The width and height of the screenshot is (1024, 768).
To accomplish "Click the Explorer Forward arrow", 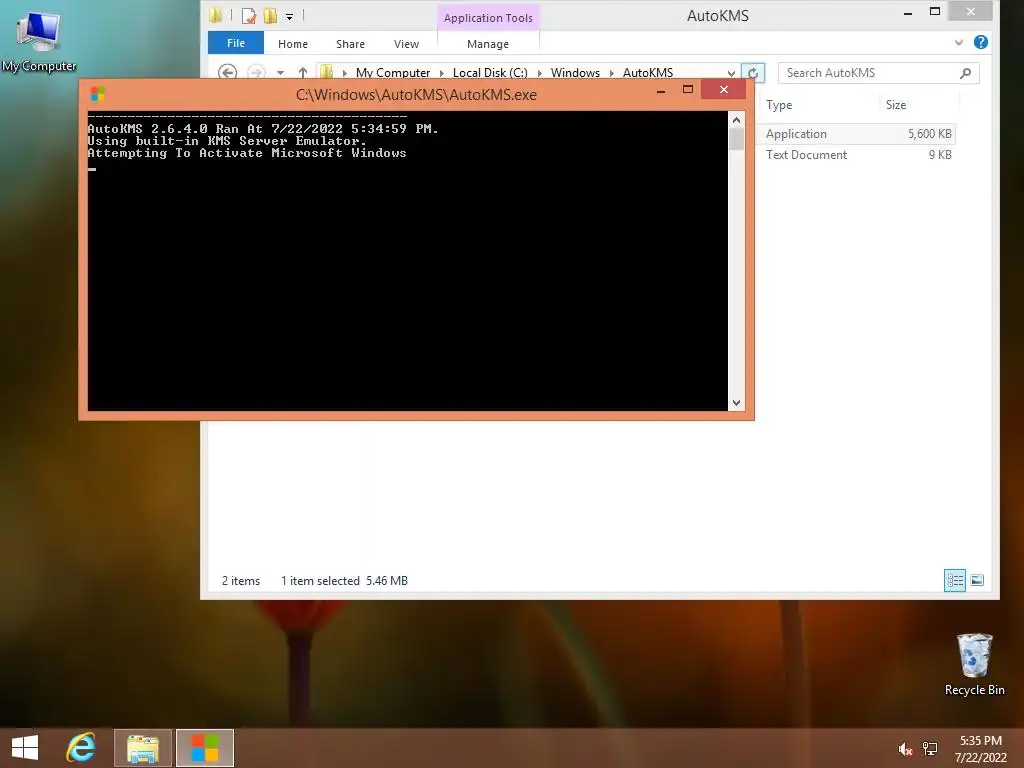I will coord(256,72).
